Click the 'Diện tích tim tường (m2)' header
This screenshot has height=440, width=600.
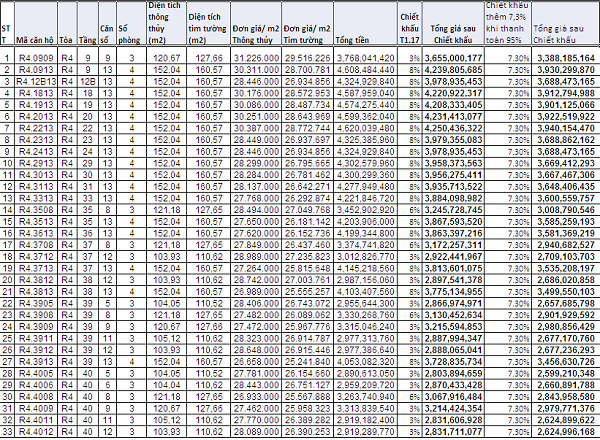[x=208, y=23]
